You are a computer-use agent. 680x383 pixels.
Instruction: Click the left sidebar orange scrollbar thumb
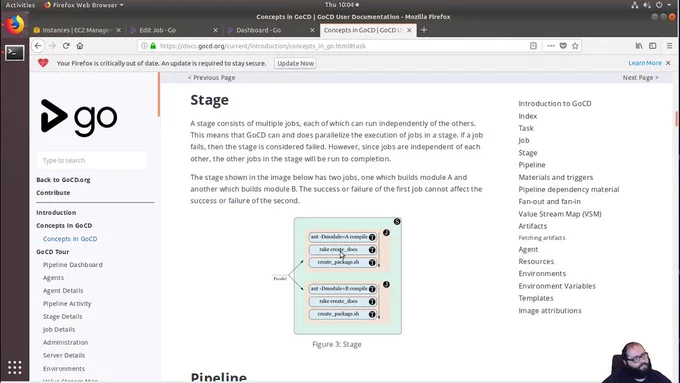pyautogui.click(x=159, y=94)
